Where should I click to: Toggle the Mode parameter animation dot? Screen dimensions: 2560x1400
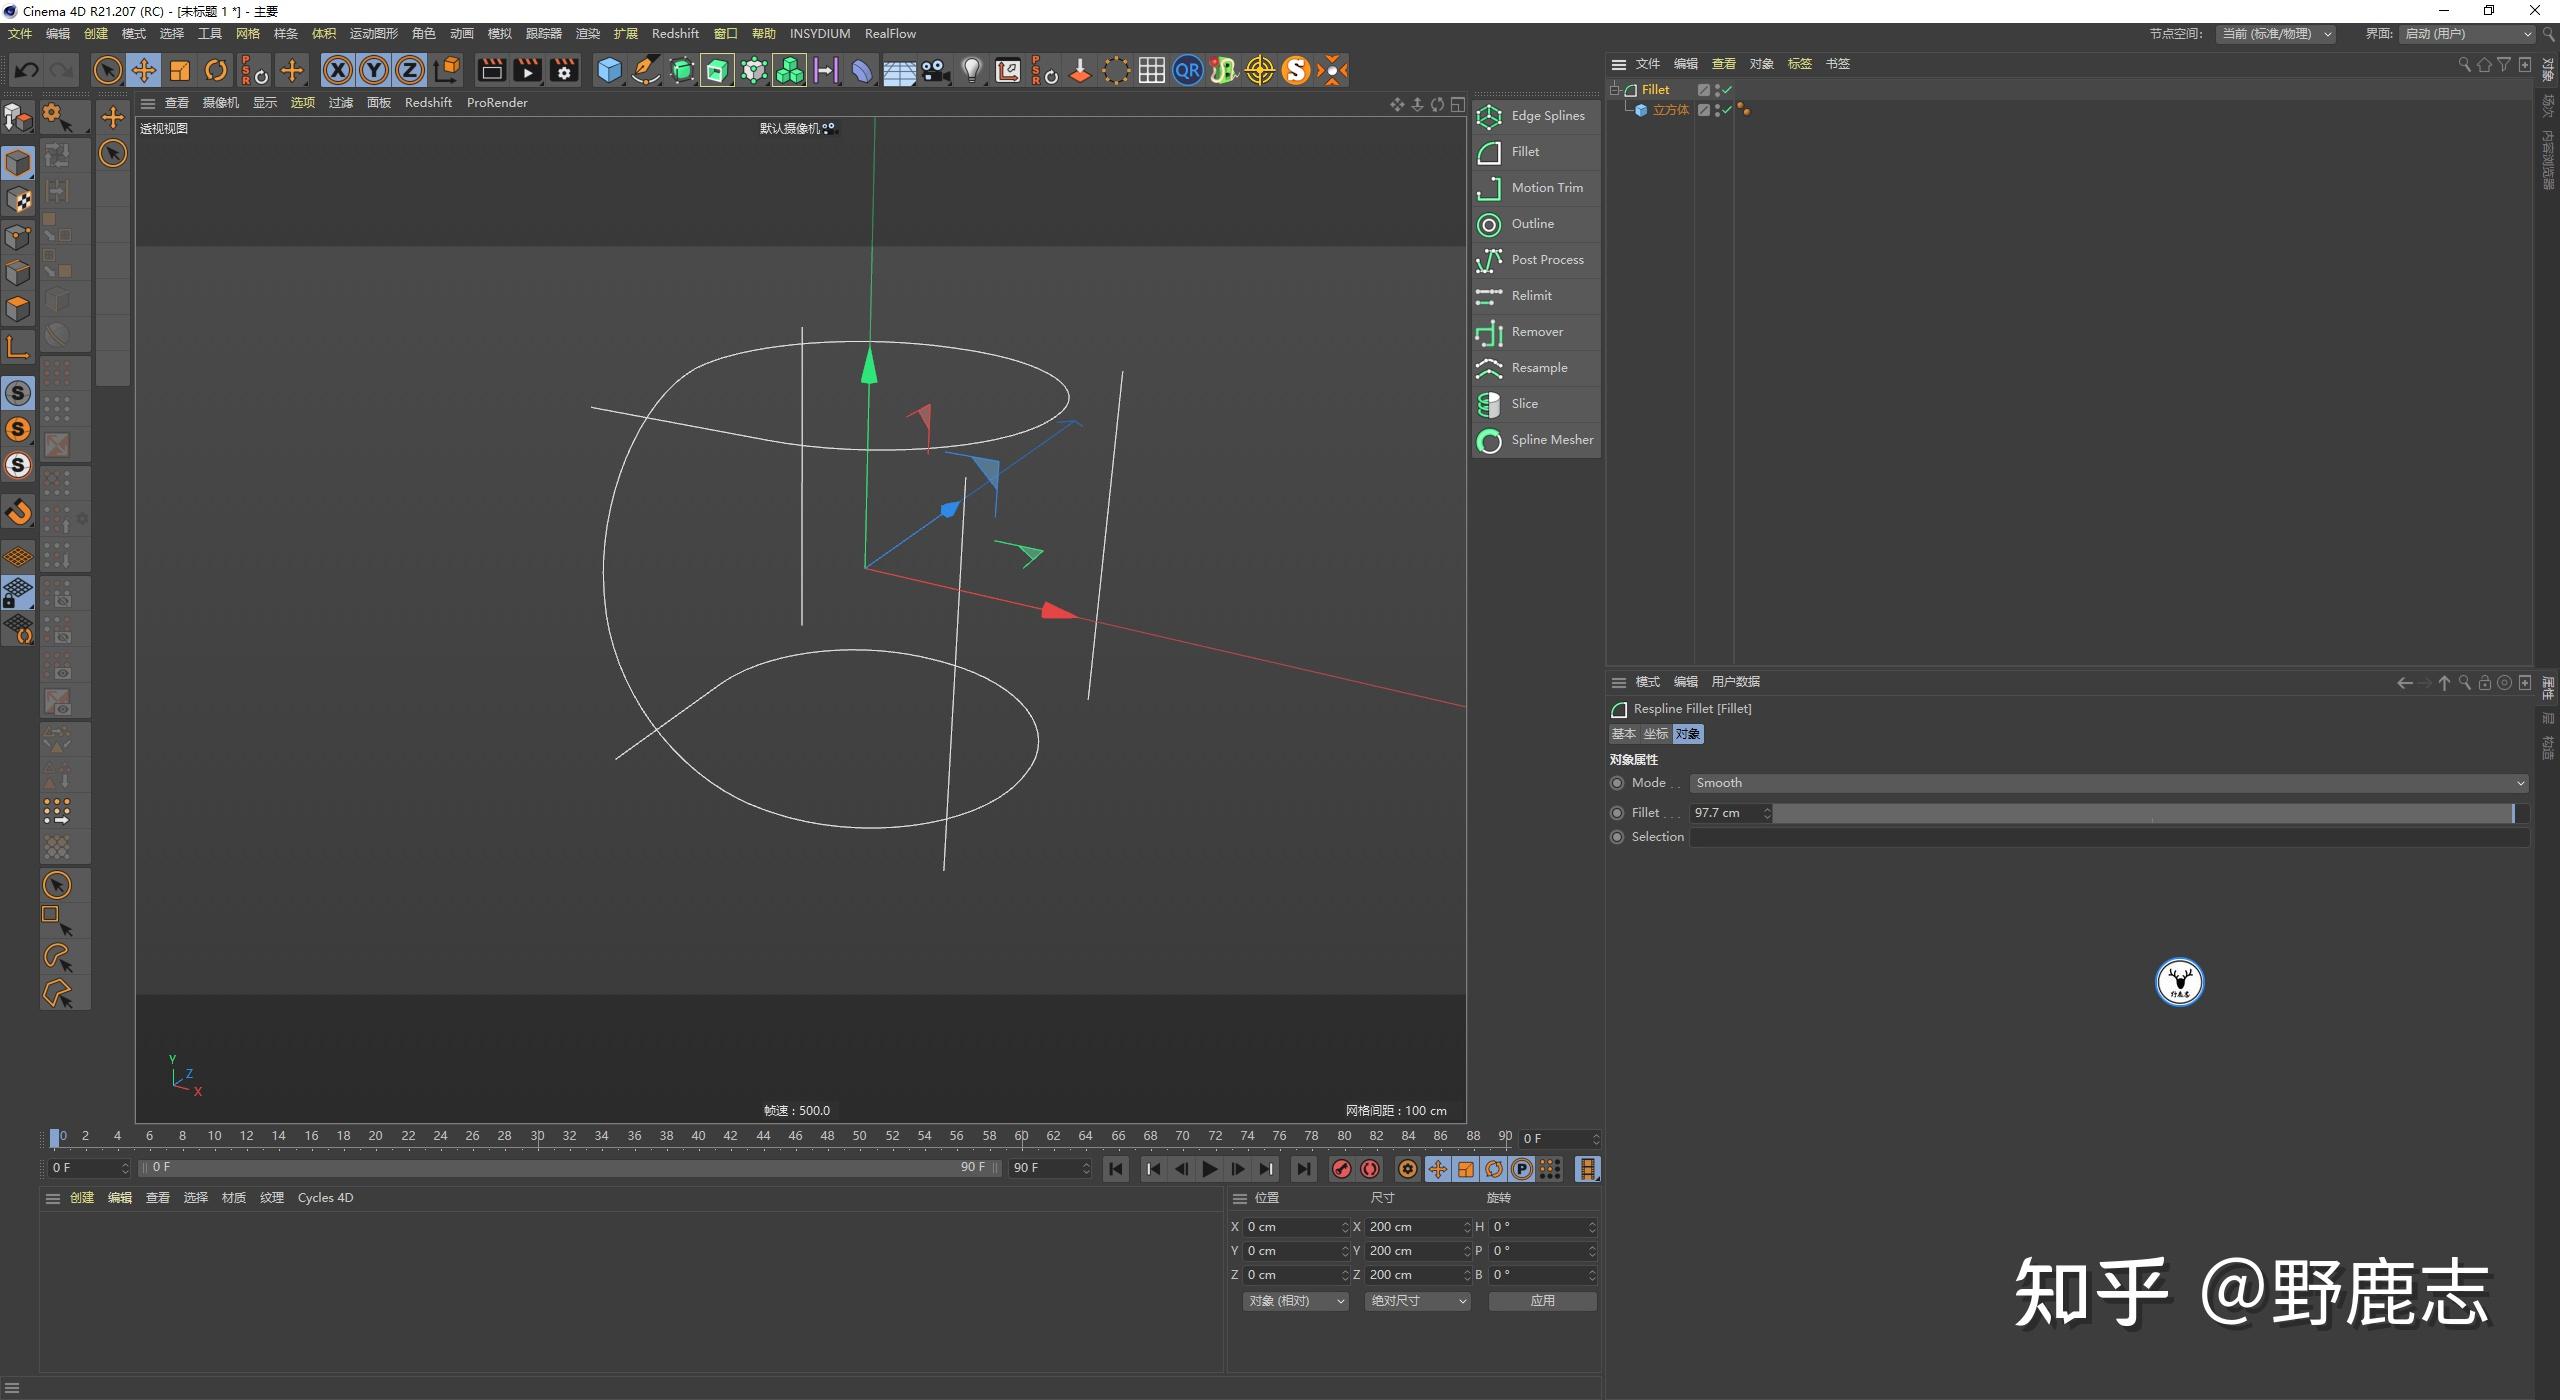(1617, 783)
